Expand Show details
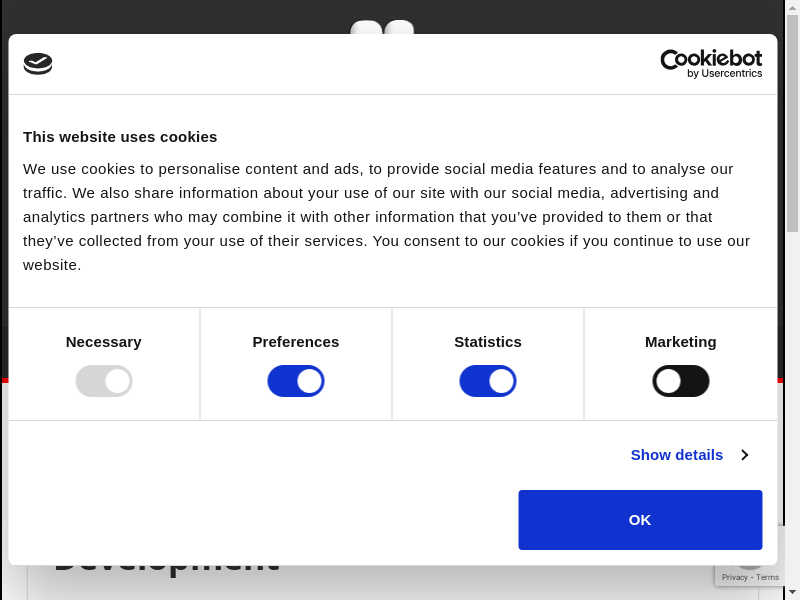800x600 pixels. [x=676, y=455]
